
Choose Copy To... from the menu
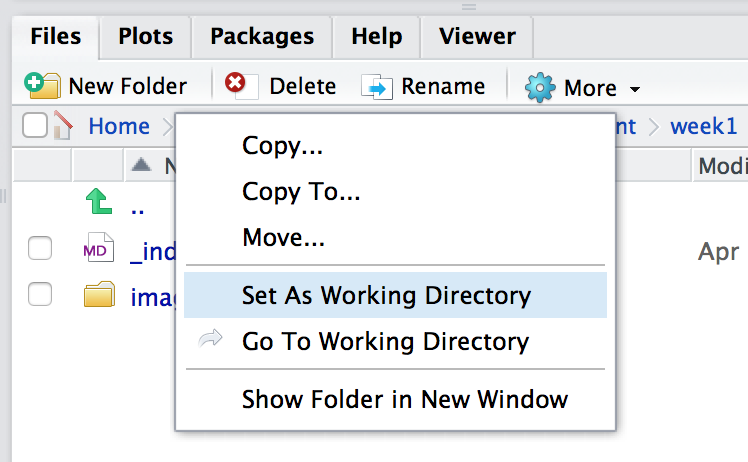301,192
